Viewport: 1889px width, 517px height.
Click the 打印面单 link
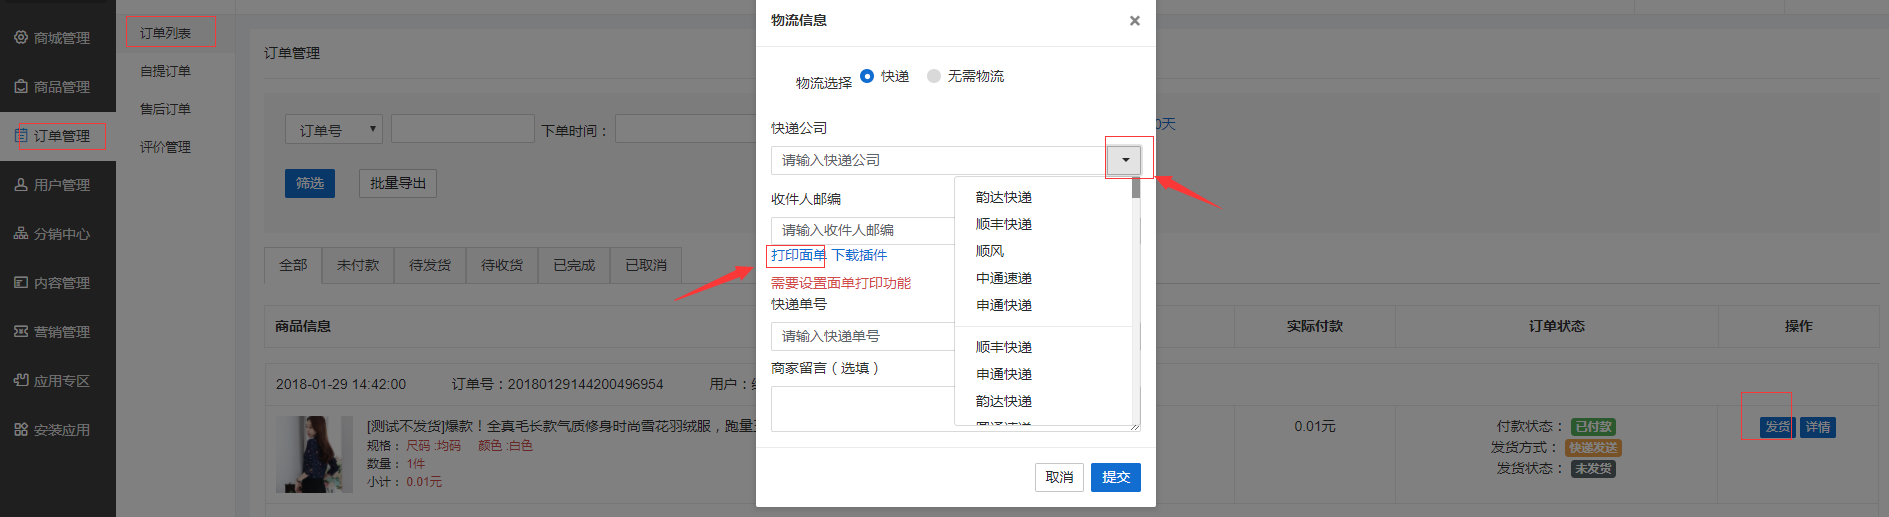click(x=798, y=255)
